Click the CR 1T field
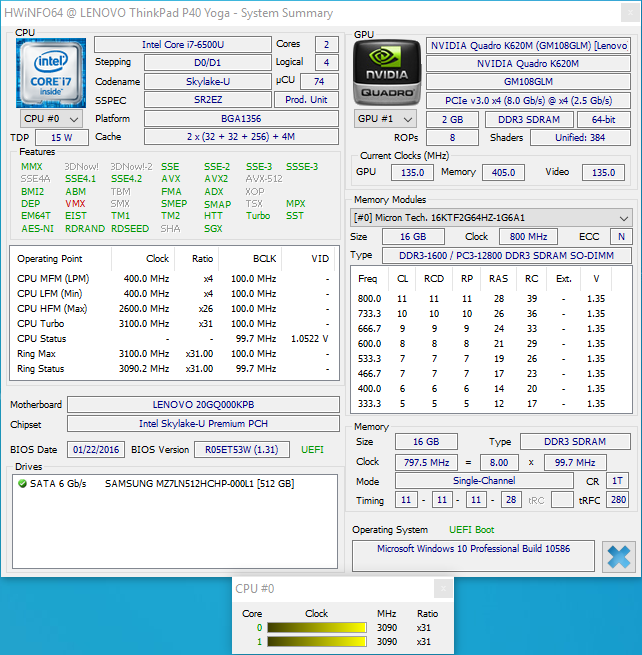This screenshot has width=642, height=655. click(x=617, y=481)
